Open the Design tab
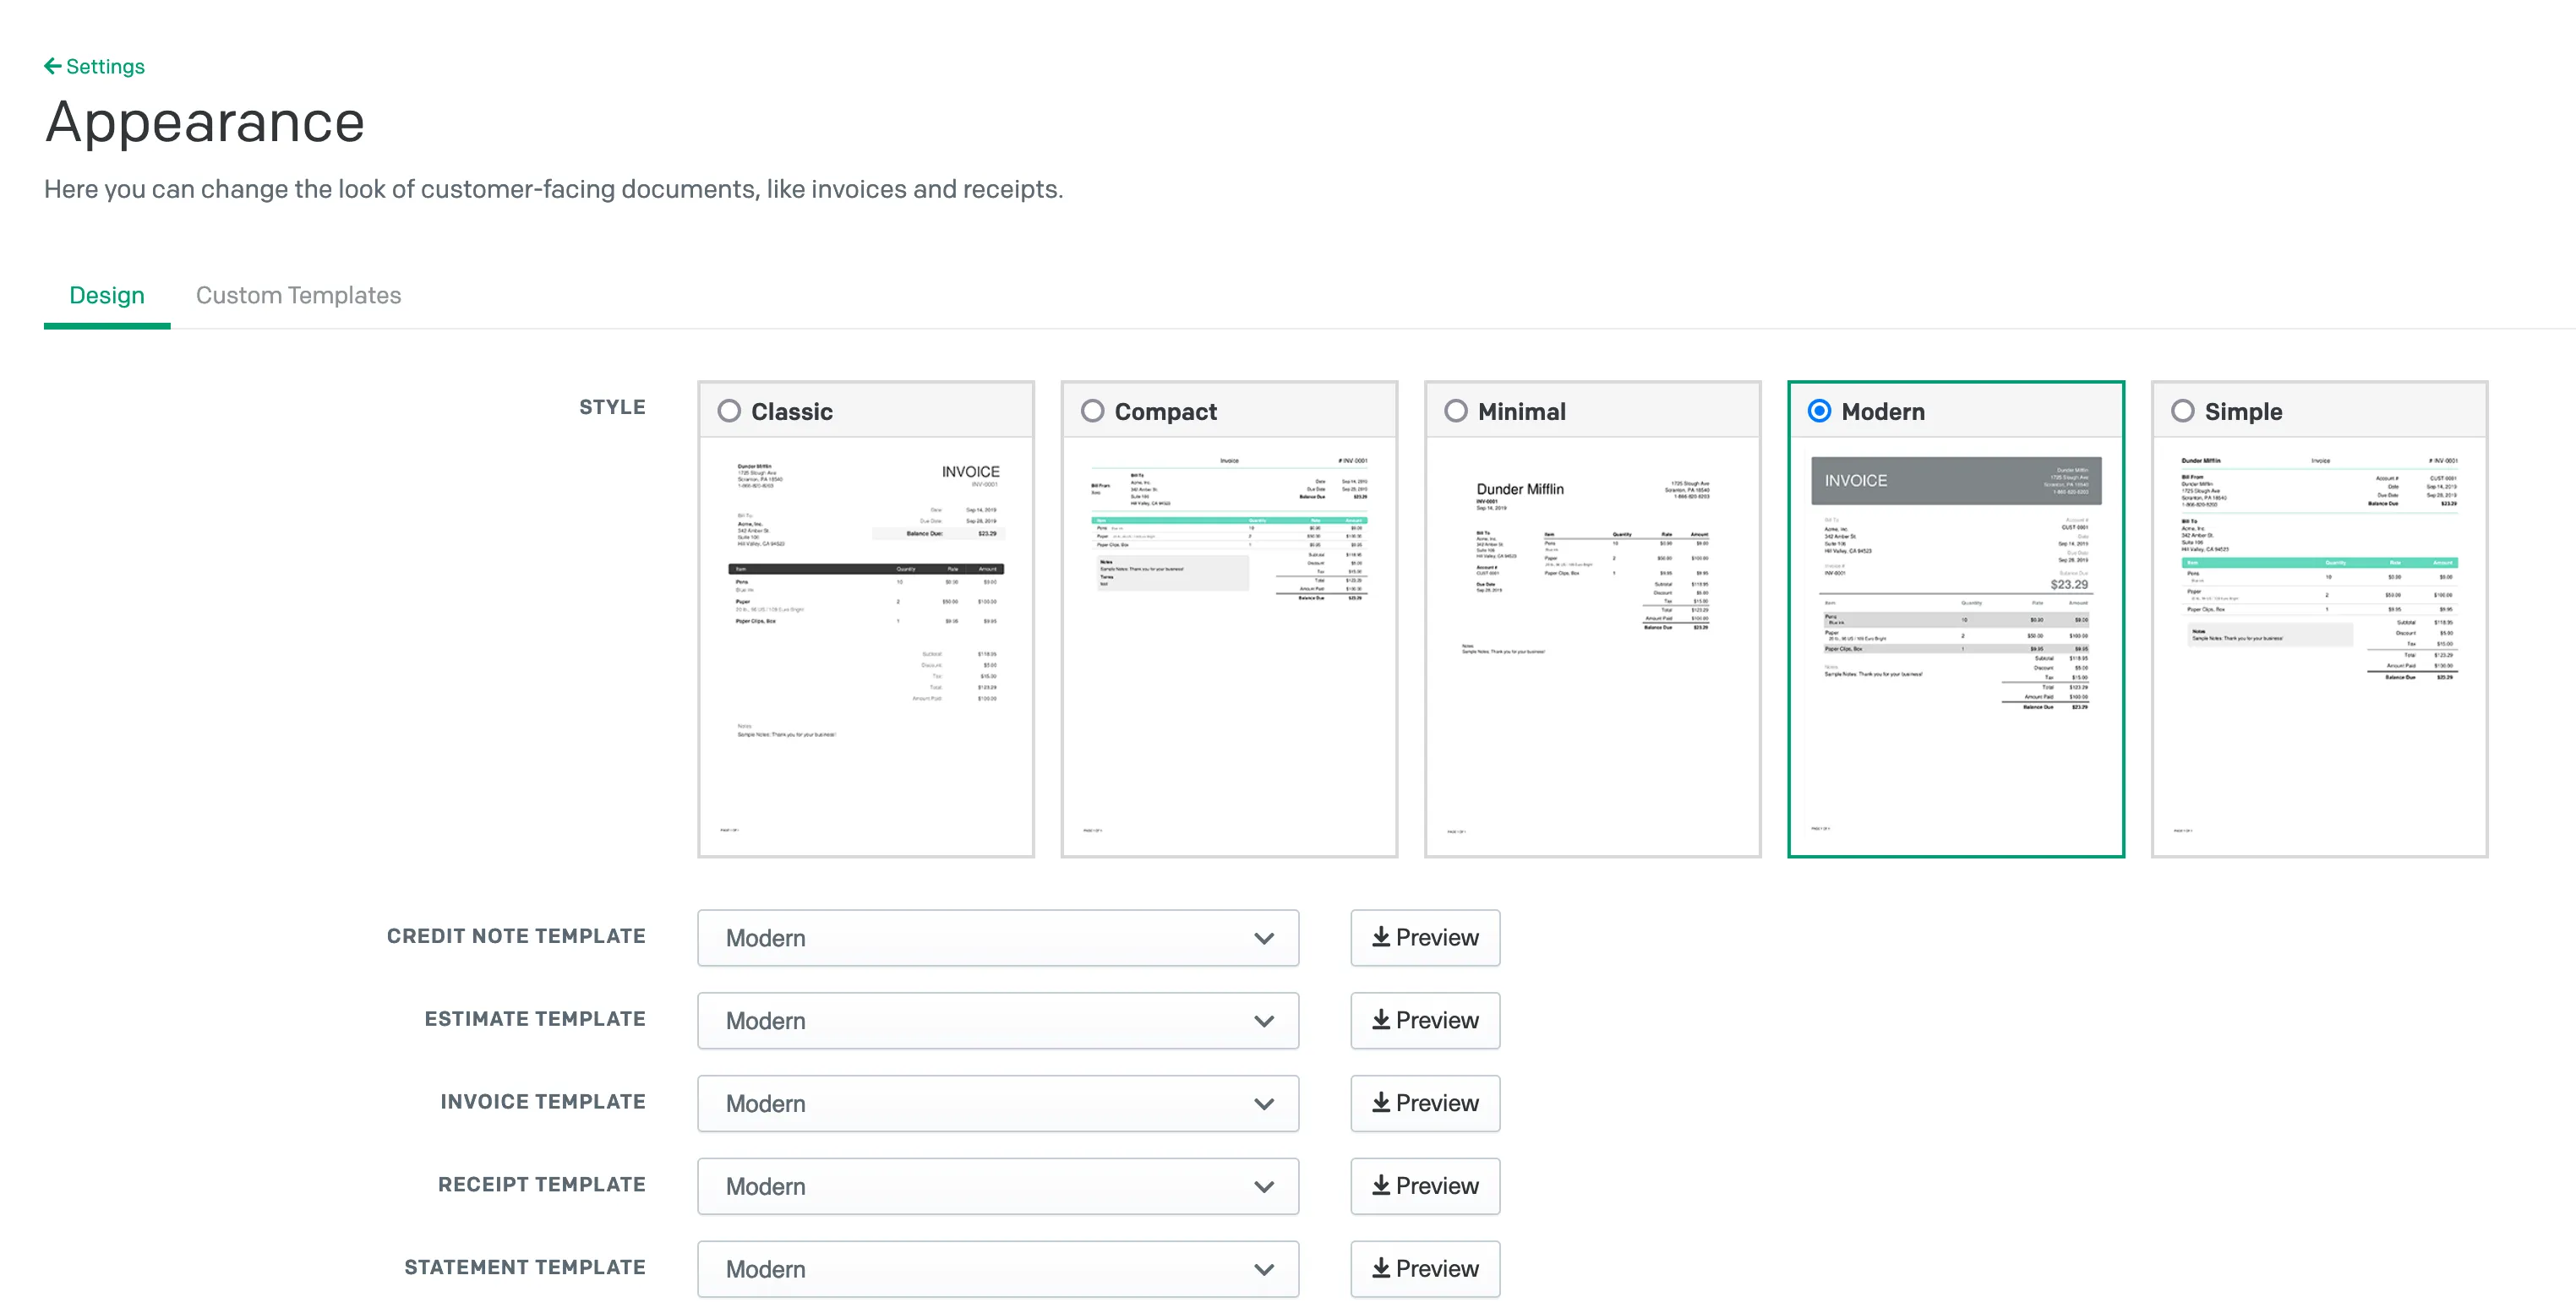Screen dimensions: 2576x1308 107,295
